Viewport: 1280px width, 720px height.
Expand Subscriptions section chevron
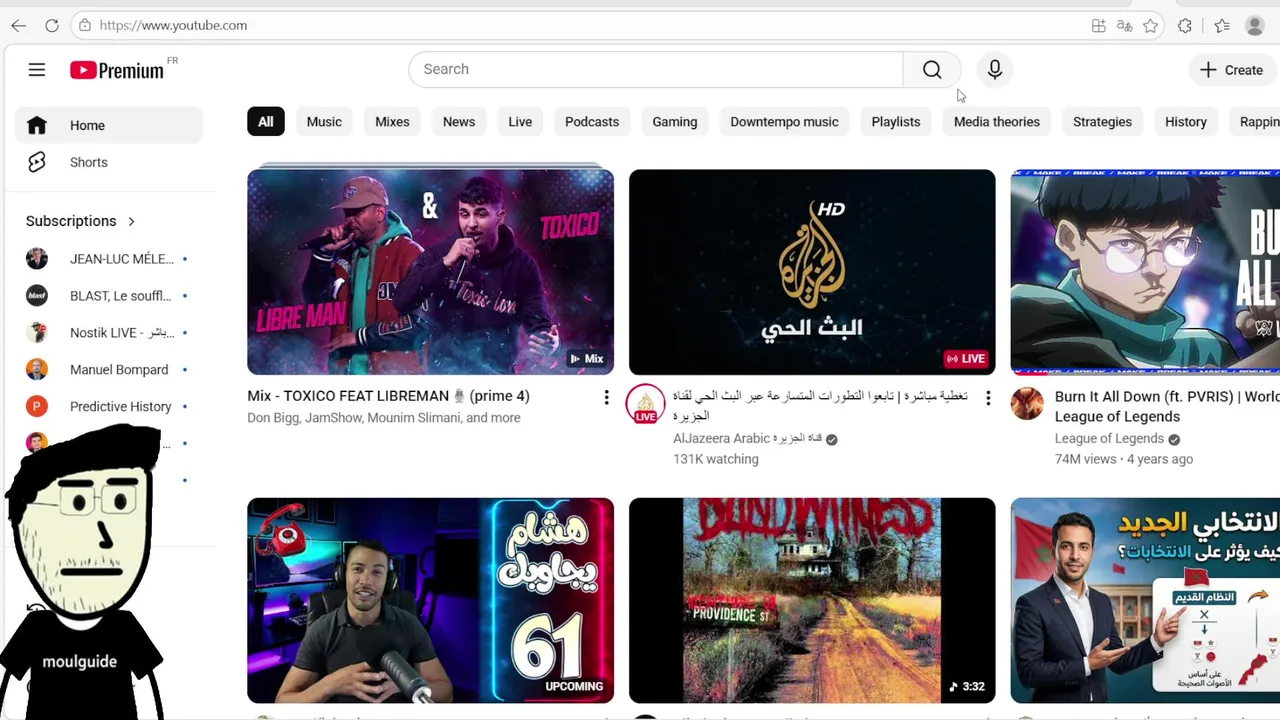coord(131,221)
